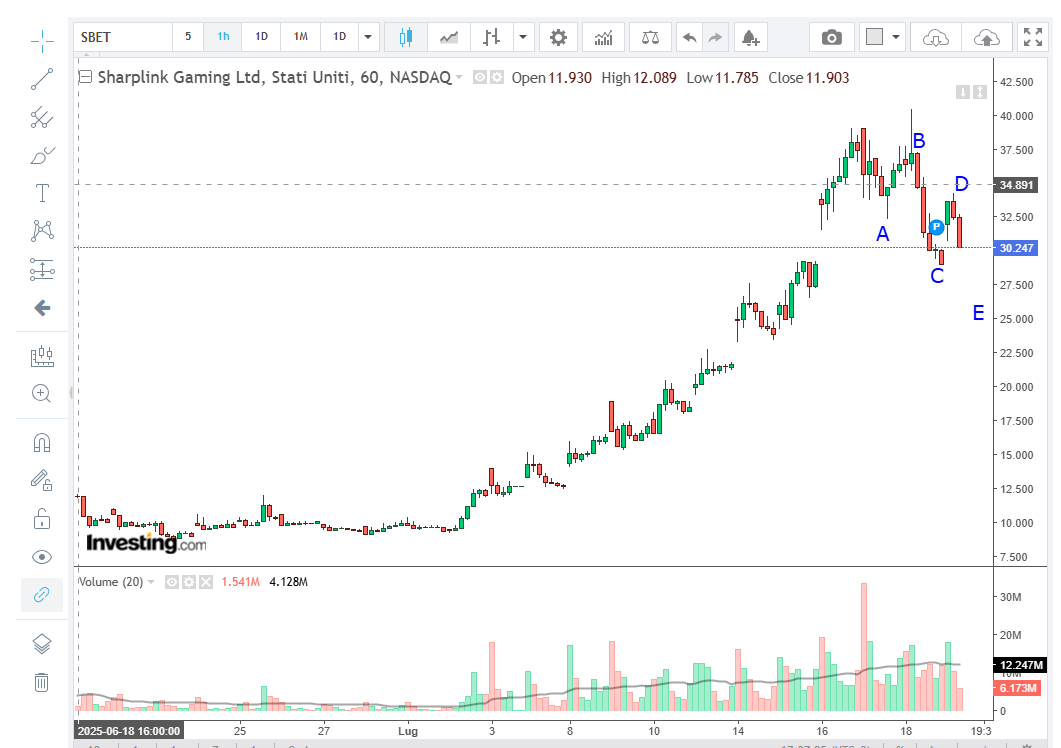The height and width of the screenshot is (748, 1061).
Task: Click the SBET symbol search field
Action: pyautogui.click(x=123, y=37)
